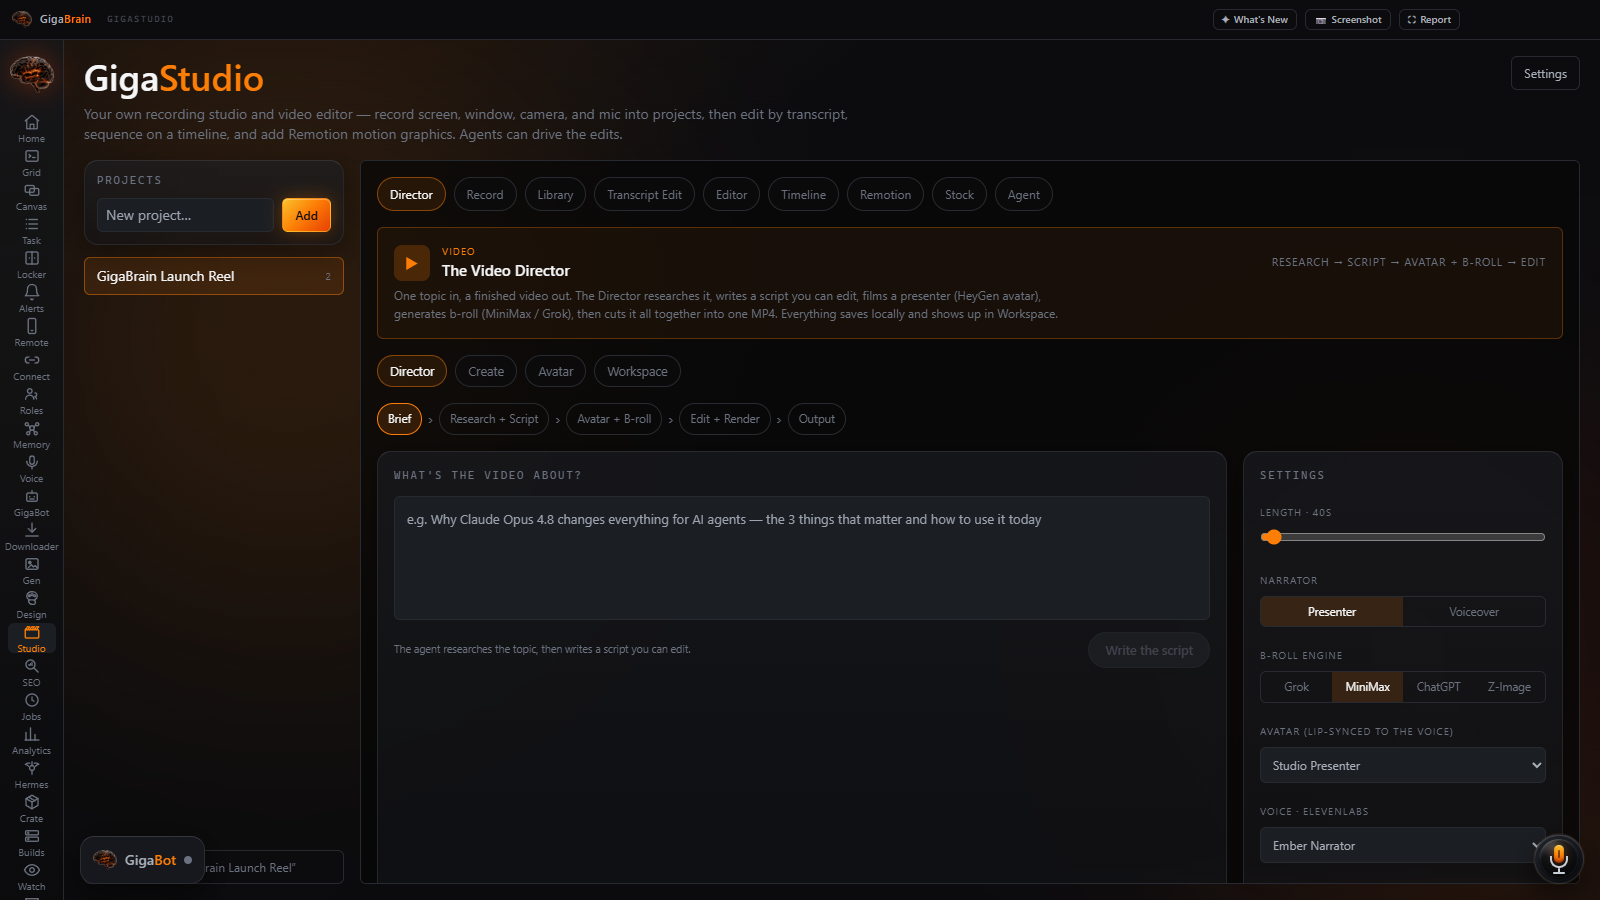Open Analytics in the sidebar
This screenshot has width=1600, height=900.
[x=31, y=740]
